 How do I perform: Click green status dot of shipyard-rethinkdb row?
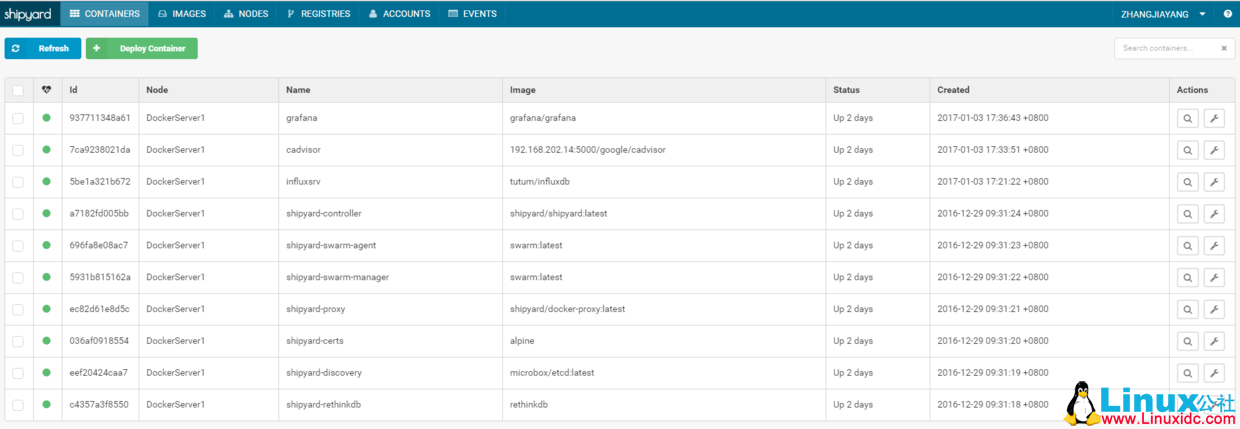(x=46, y=405)
